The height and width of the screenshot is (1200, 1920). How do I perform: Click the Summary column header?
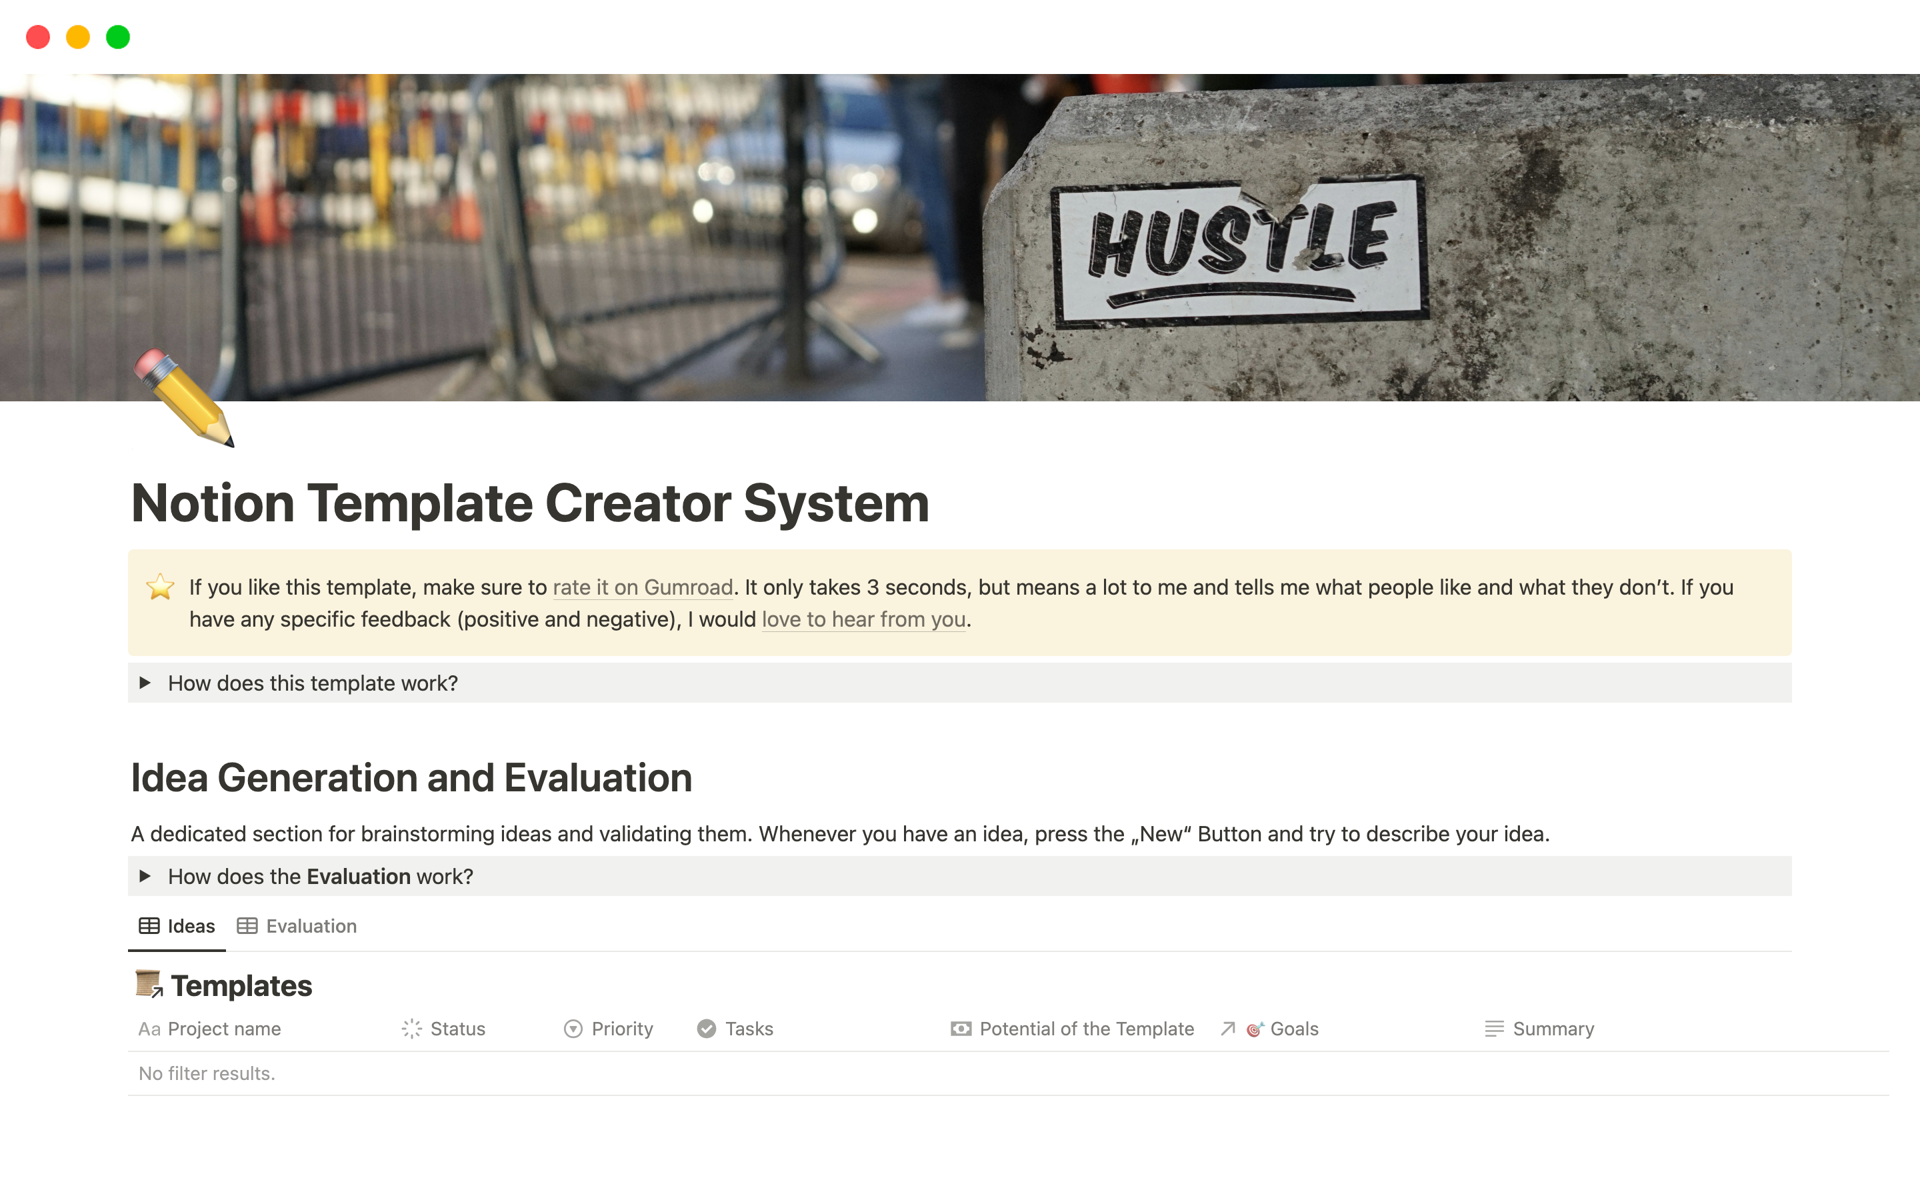click(x=1548, y=1029)
